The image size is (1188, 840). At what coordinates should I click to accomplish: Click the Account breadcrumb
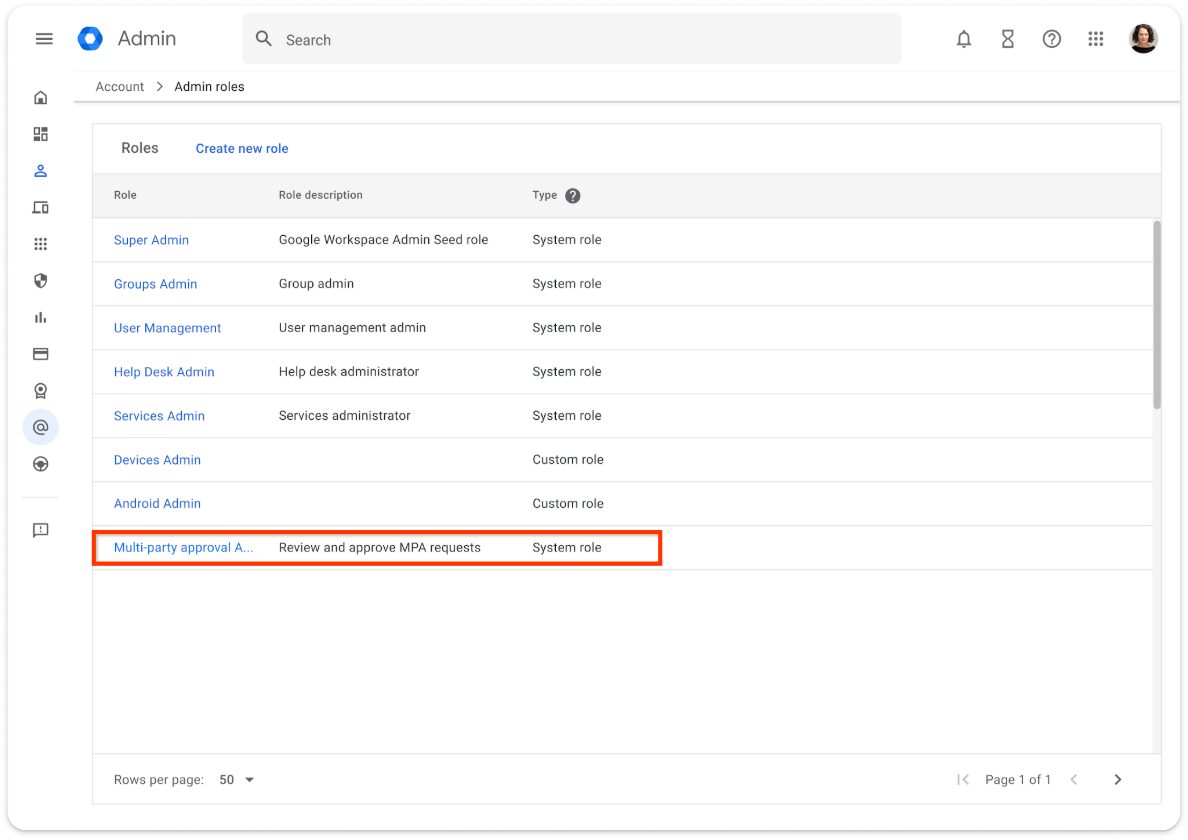(120, 86)
